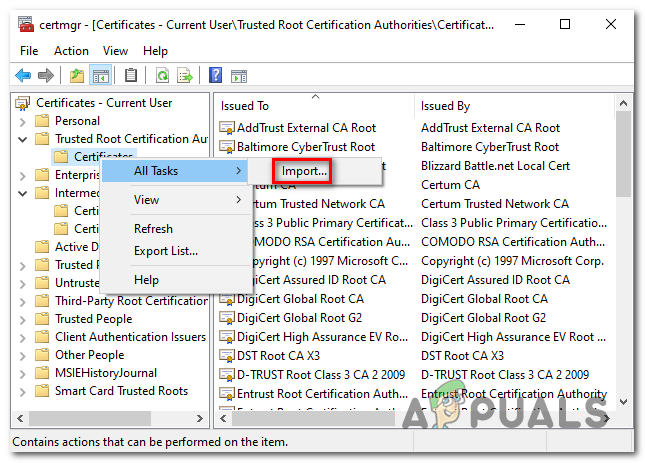Image resolution: width=645 pixels, height=463 pixels.
Task: Click the DST Root CA X3 certificate icon
Action: click(x=227, y=356)
